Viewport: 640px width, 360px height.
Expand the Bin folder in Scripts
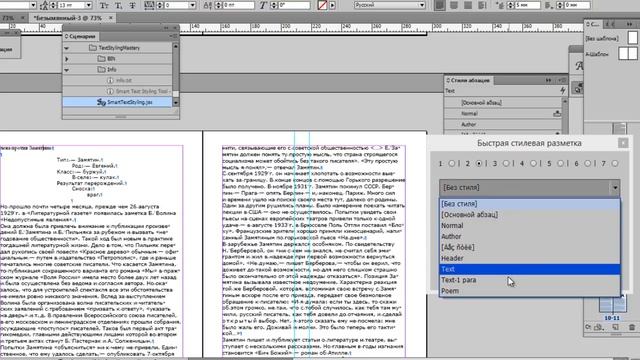pyautogui.click(x=67, y=59)
